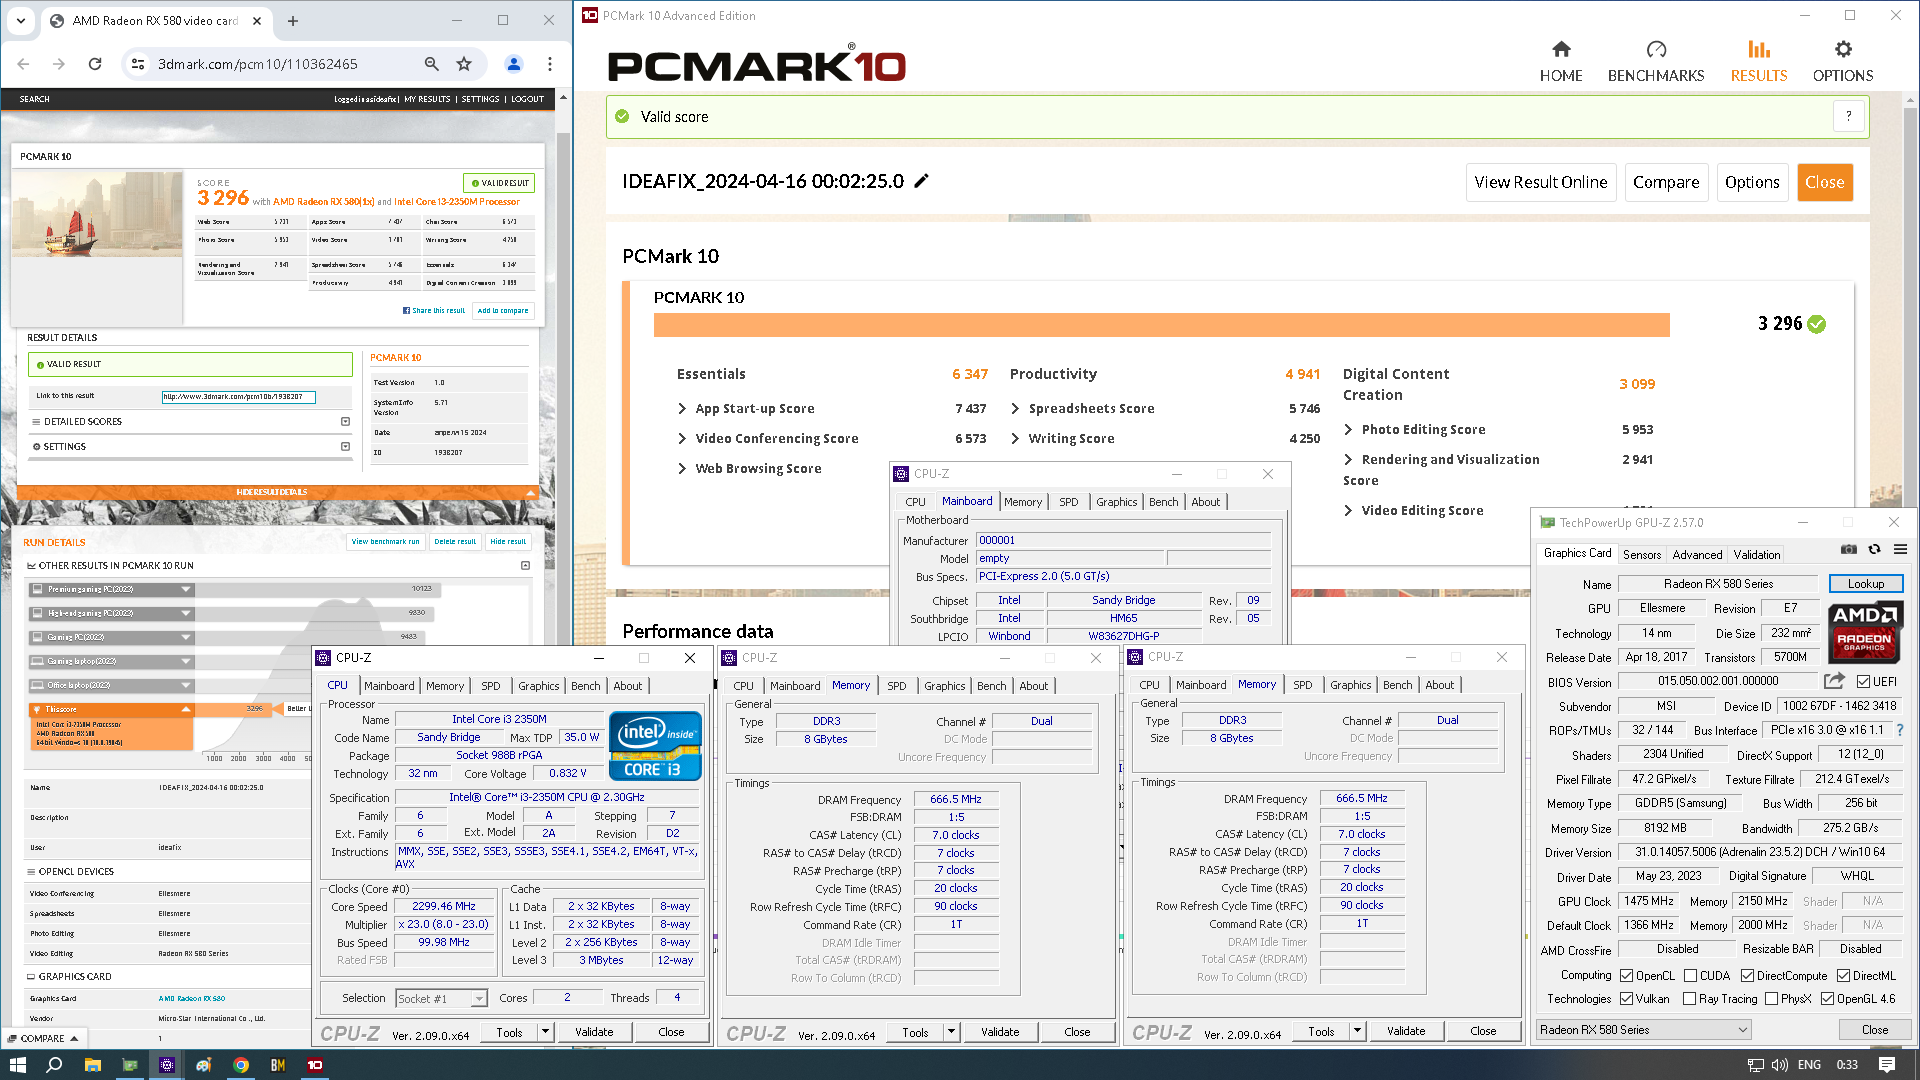
Task: Switch to the Advanced tab in GPU-Z
Action: [1697, 554]
